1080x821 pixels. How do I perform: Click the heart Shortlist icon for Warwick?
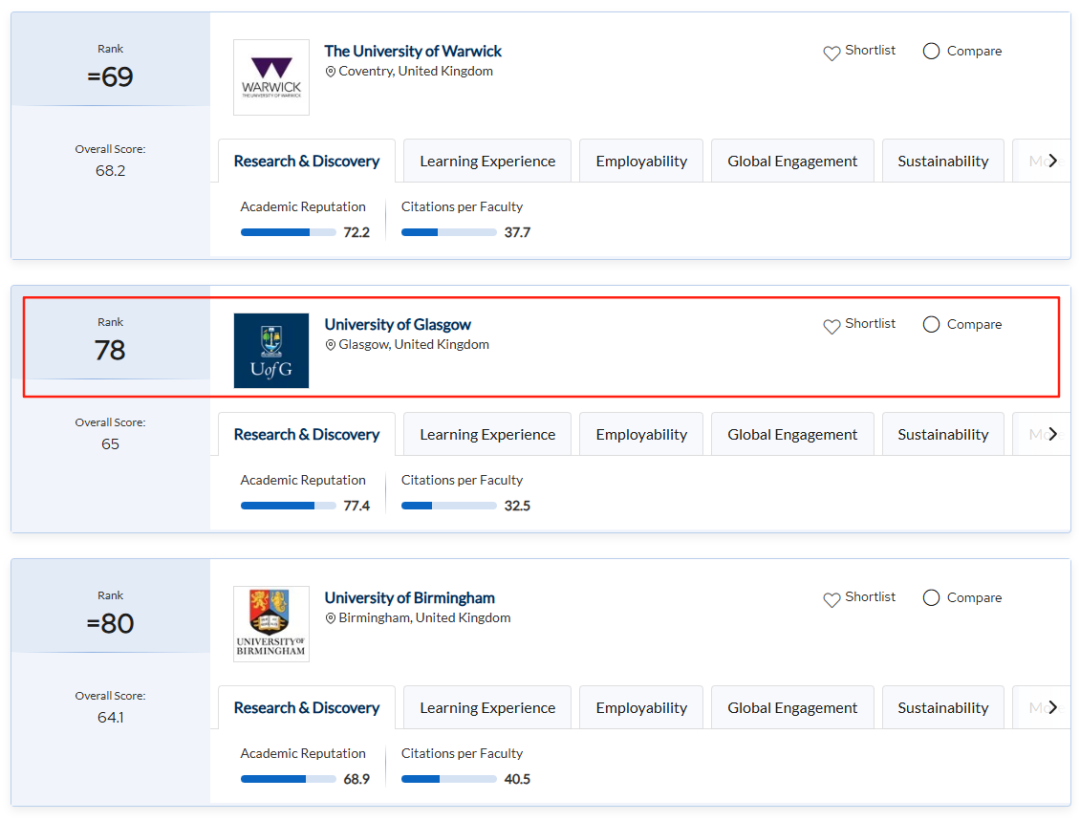click(831, 53)
